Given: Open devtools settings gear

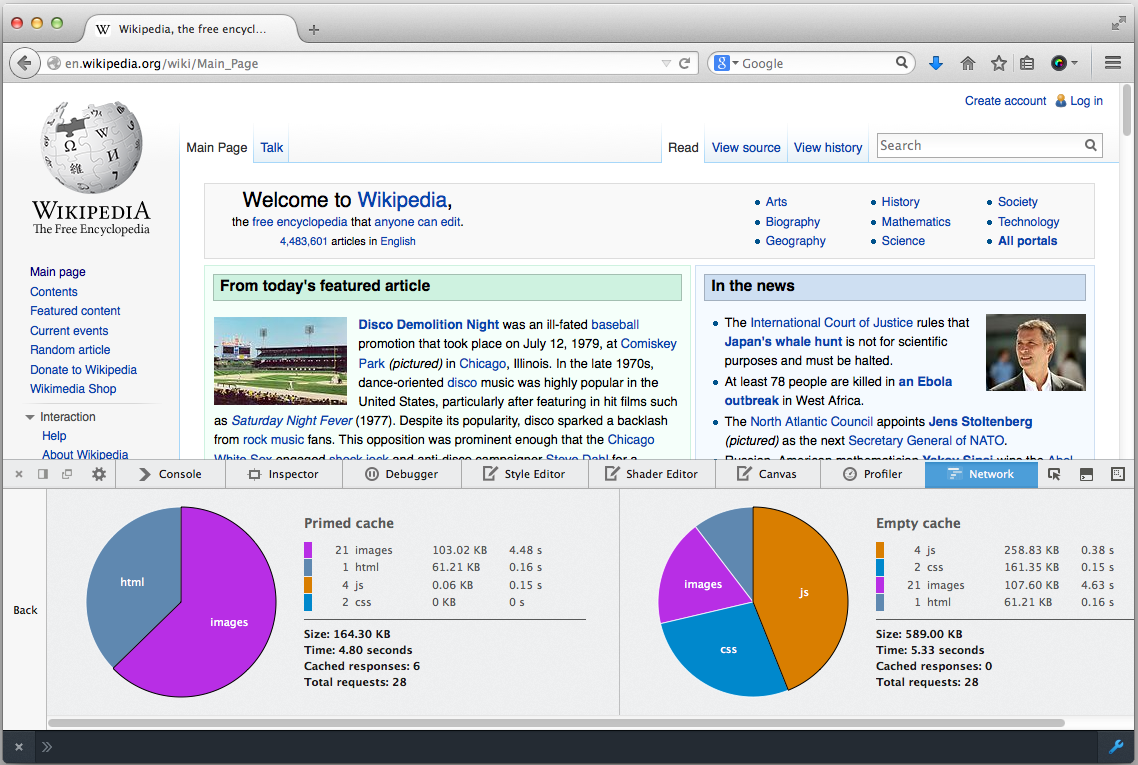Looking at the screenshot, I should [99, 474].
